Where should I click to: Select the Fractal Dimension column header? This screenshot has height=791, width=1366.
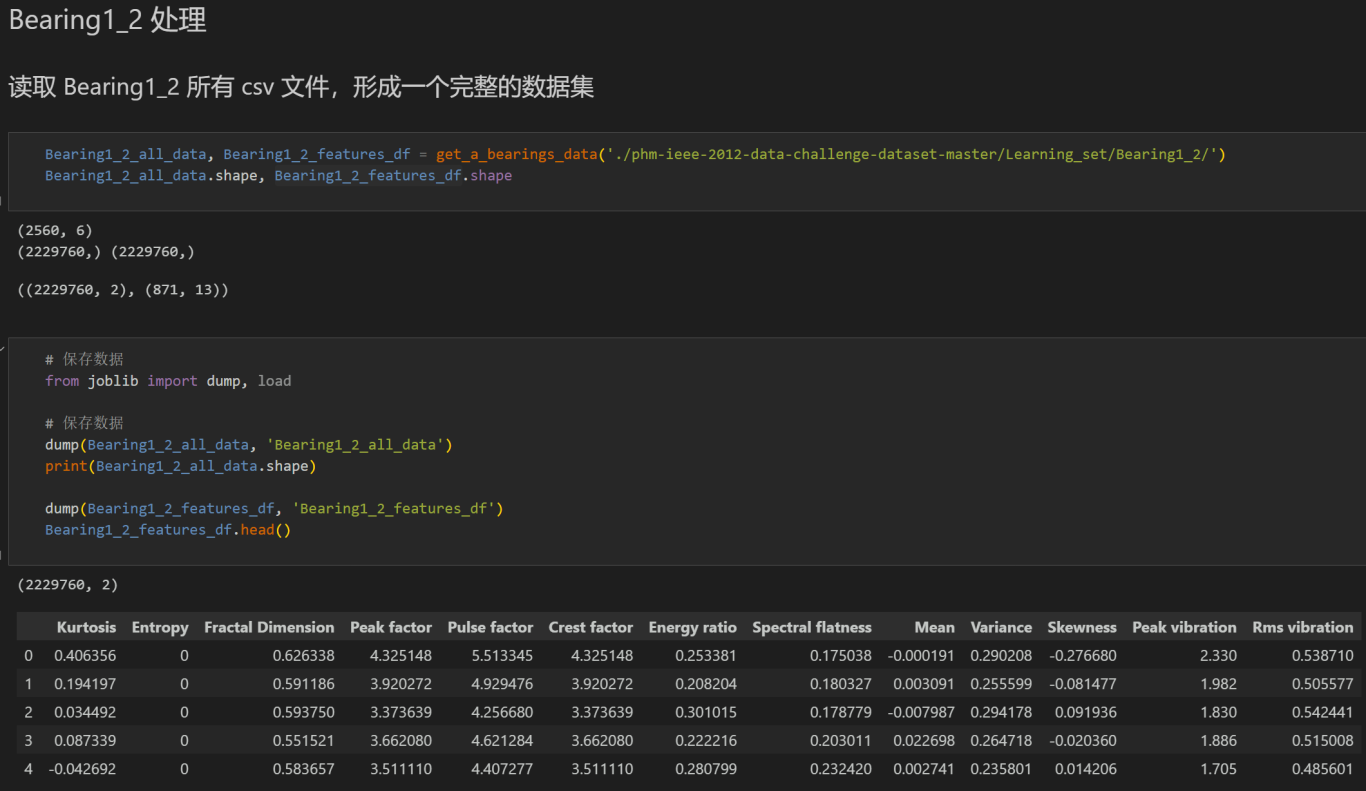[269, 627]
